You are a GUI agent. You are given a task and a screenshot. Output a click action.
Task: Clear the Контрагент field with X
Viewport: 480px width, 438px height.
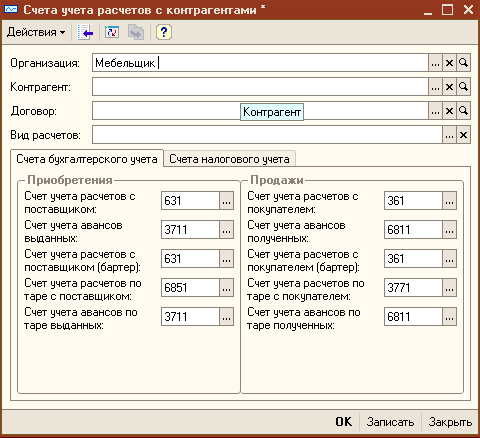[x=449, y=87]
